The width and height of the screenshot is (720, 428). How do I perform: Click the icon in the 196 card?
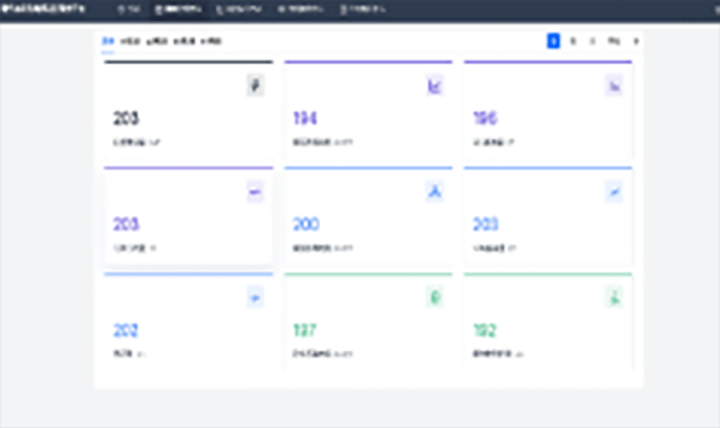pos(614,87)
